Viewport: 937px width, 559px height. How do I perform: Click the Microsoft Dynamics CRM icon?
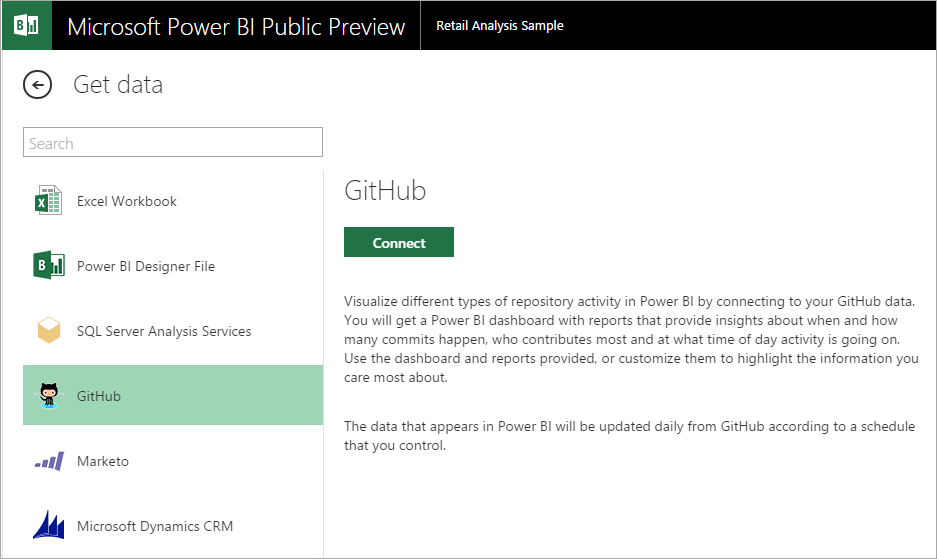[49, 526]
